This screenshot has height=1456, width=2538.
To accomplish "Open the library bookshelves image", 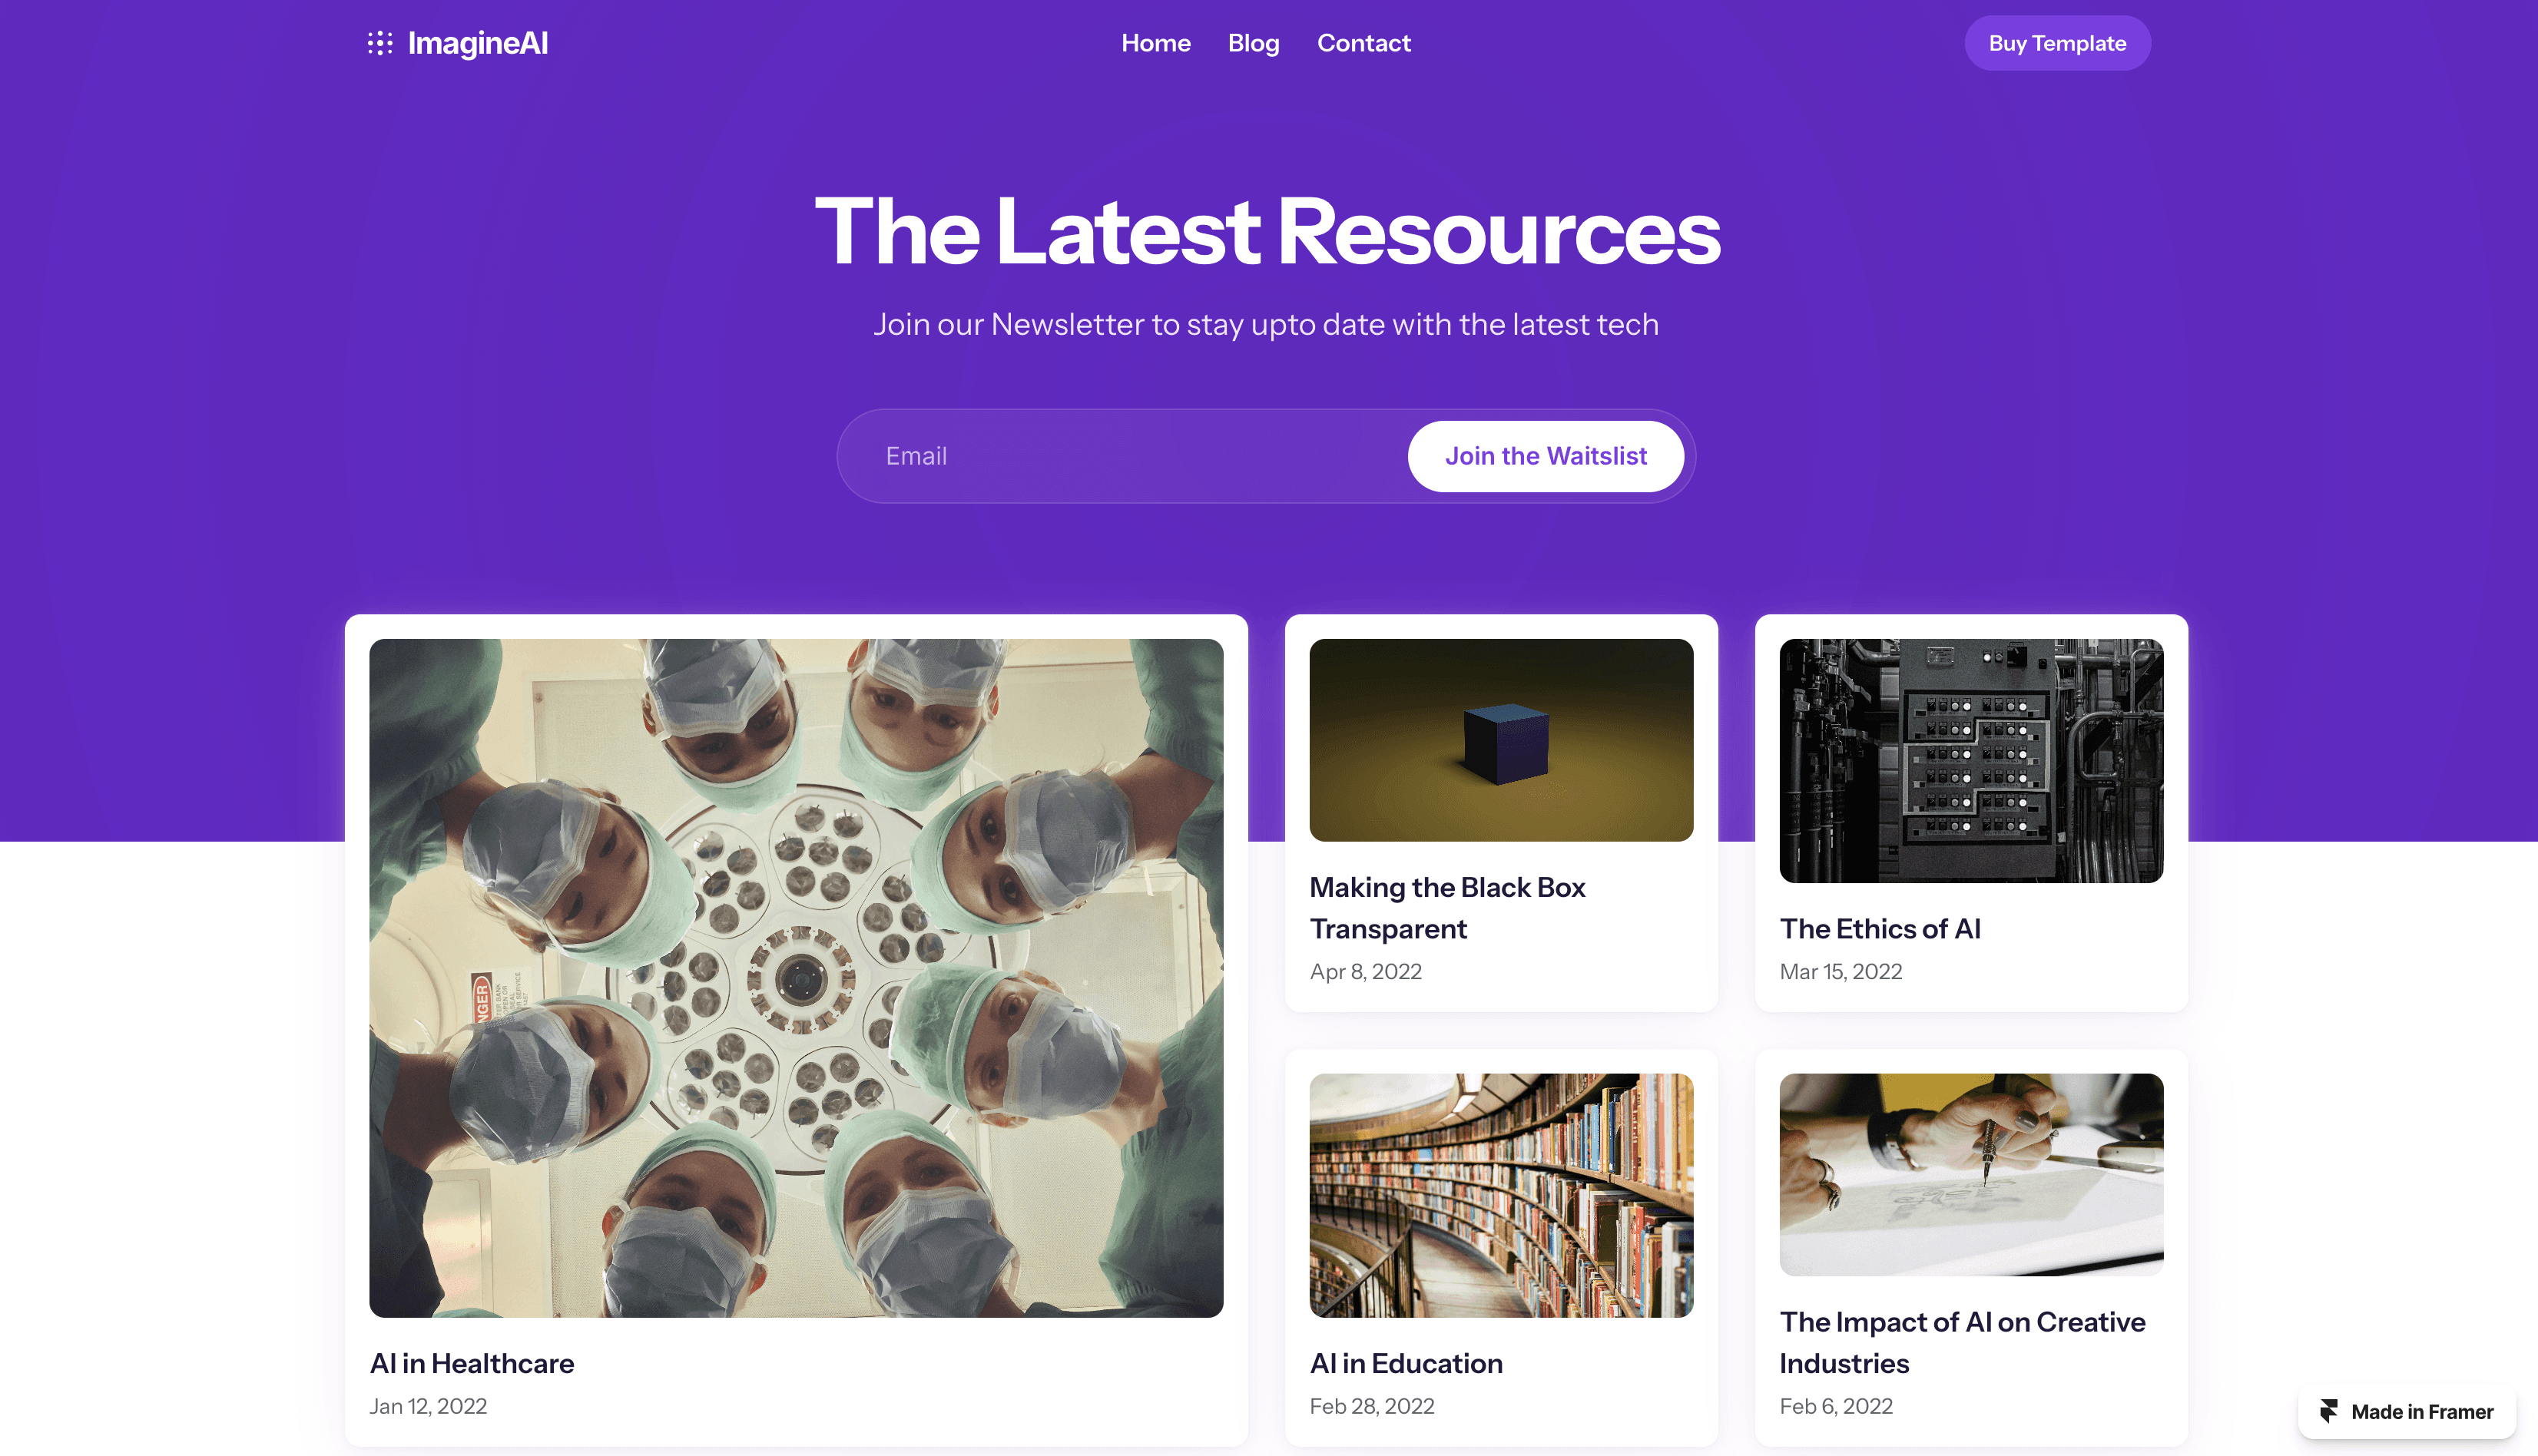I will click(x=1501, y=1195).
